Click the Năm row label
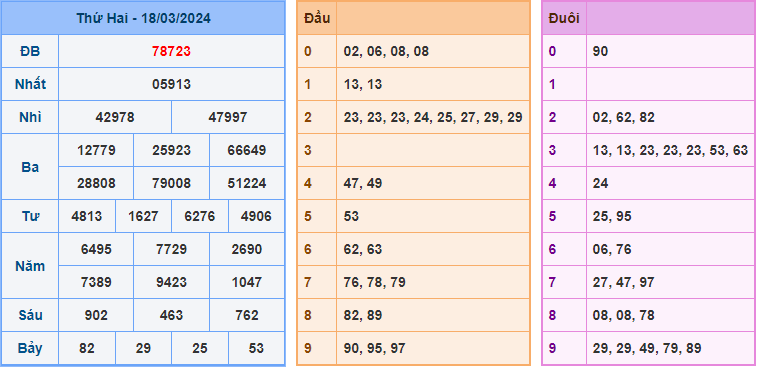 pyautogui.click(x=30, y=266)
